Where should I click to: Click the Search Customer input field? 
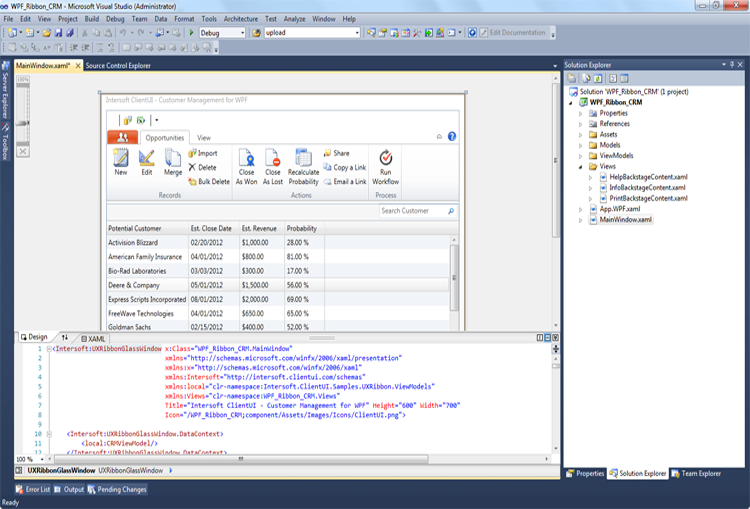pos(411,211)
